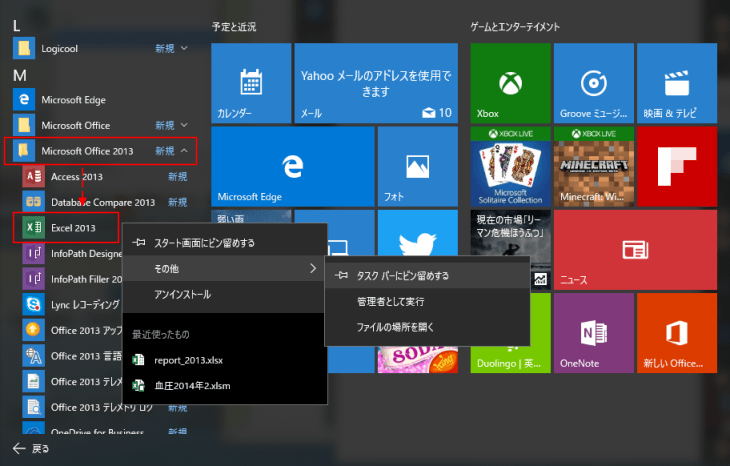The image size is (730, 466).
Task: Open the OneNote tile
Action: [594, 333]
